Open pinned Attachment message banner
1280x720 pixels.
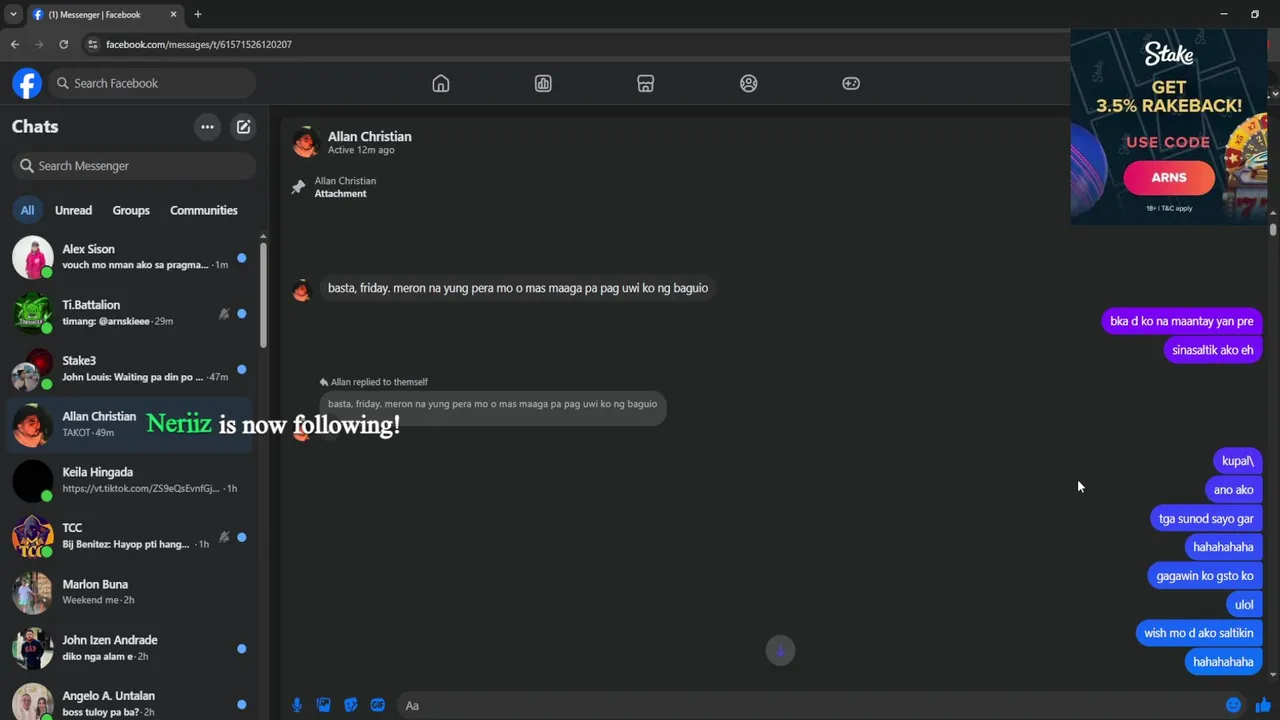pos(345,187)
